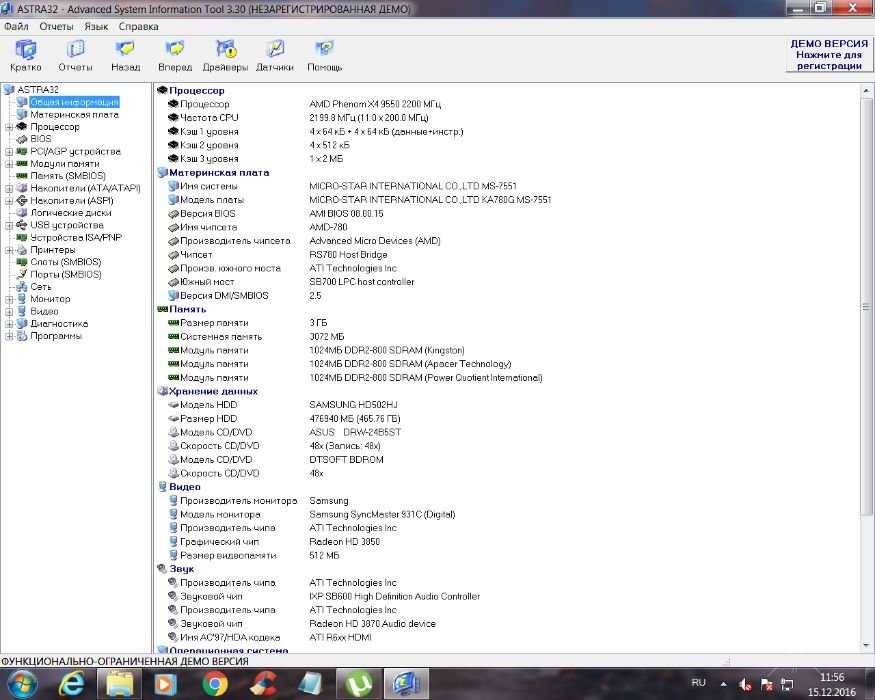Open Internet Explorer from the taskbar
The width and height of the screenshot is (875, 700).
click(x=72, y=684)
